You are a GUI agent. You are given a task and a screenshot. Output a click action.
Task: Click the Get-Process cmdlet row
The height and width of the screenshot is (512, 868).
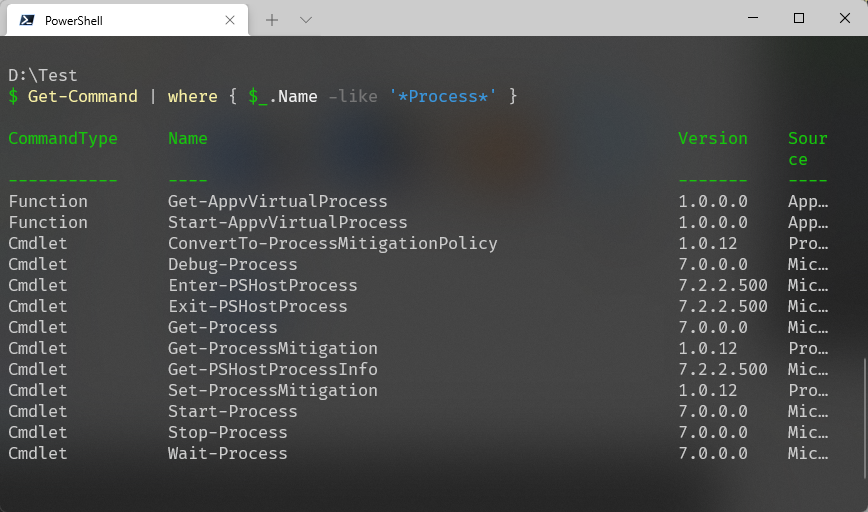point(418,327)
